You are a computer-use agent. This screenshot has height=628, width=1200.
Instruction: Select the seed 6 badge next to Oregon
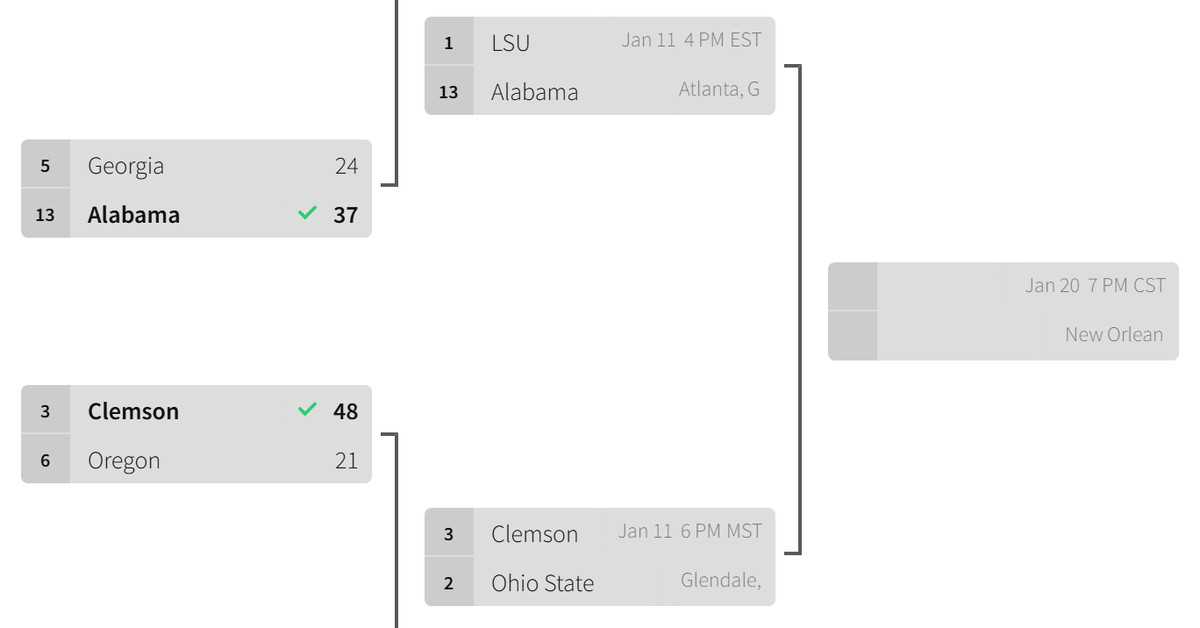pos(45,460)
